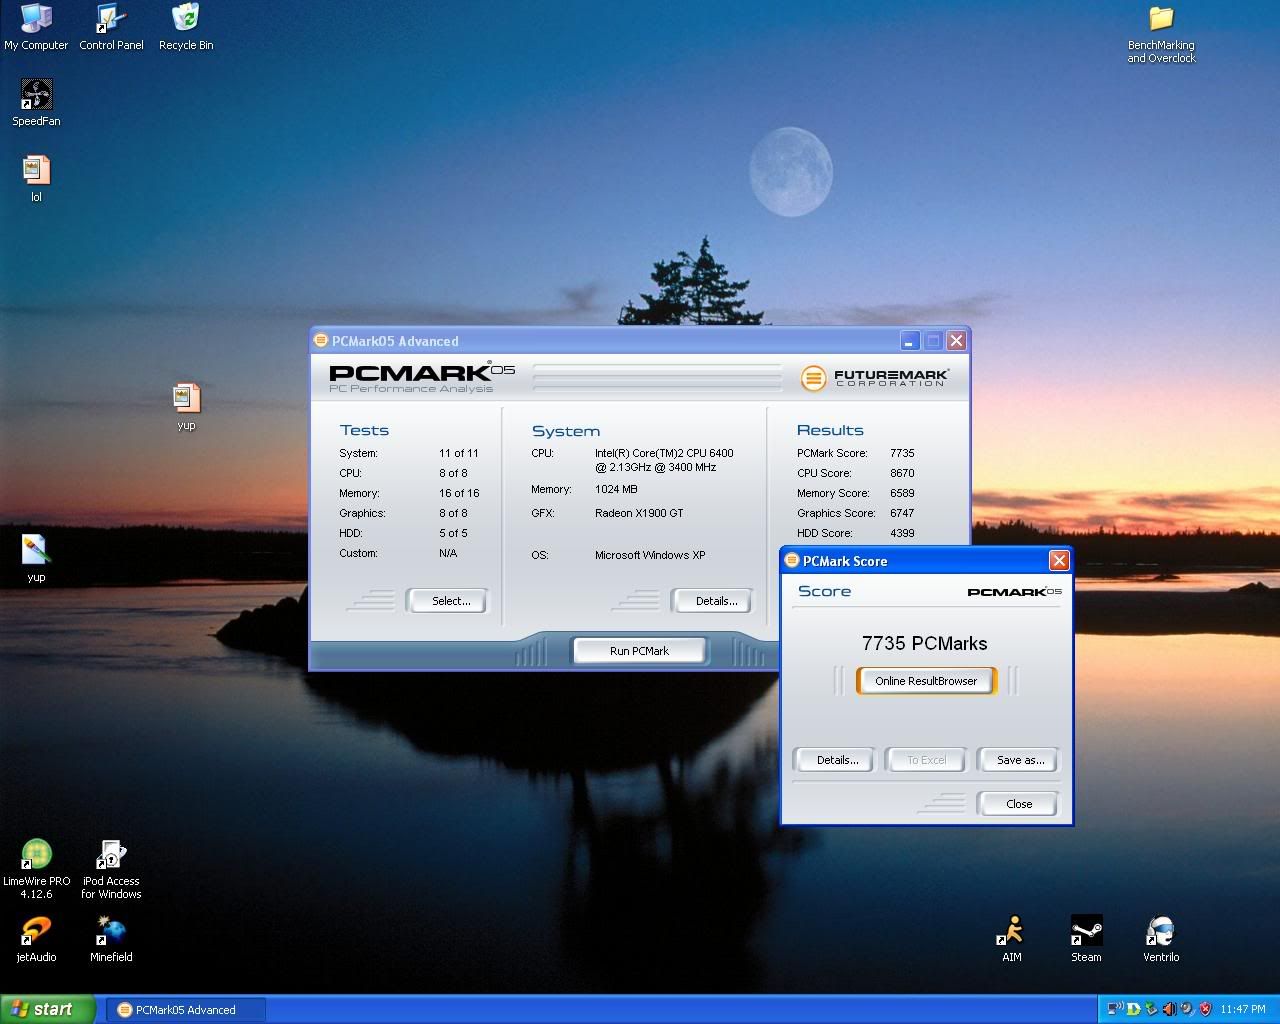Open the Control Panel shortcut icon
The height and width of the screenshot is (1024, 1280).
click(111, 27)
